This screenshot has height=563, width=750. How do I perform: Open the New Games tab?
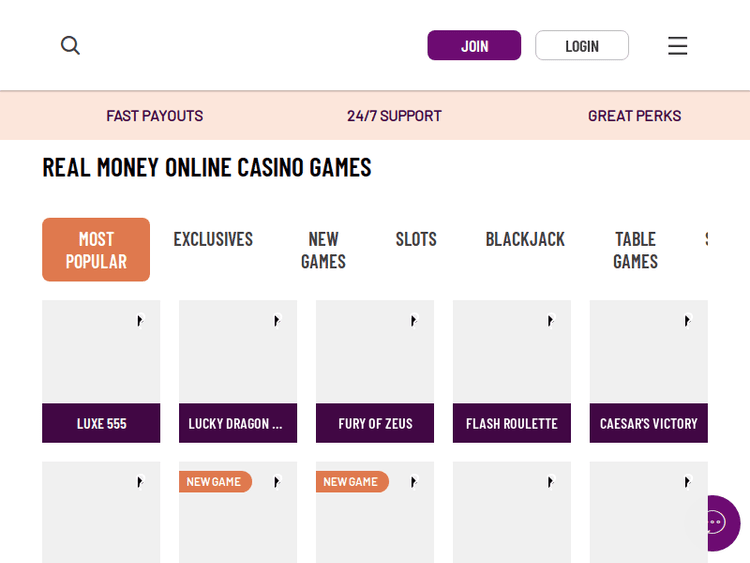point(323,250)
